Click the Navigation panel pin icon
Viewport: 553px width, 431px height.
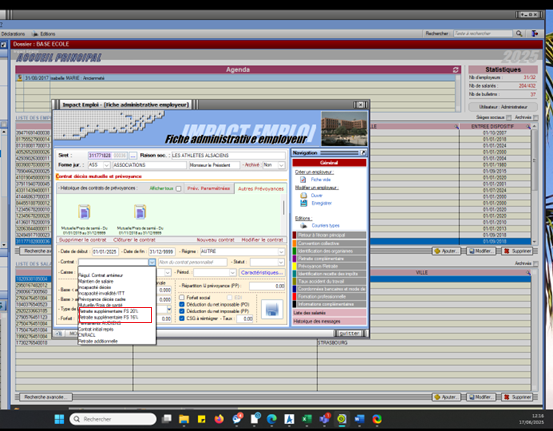coord(363,153)
